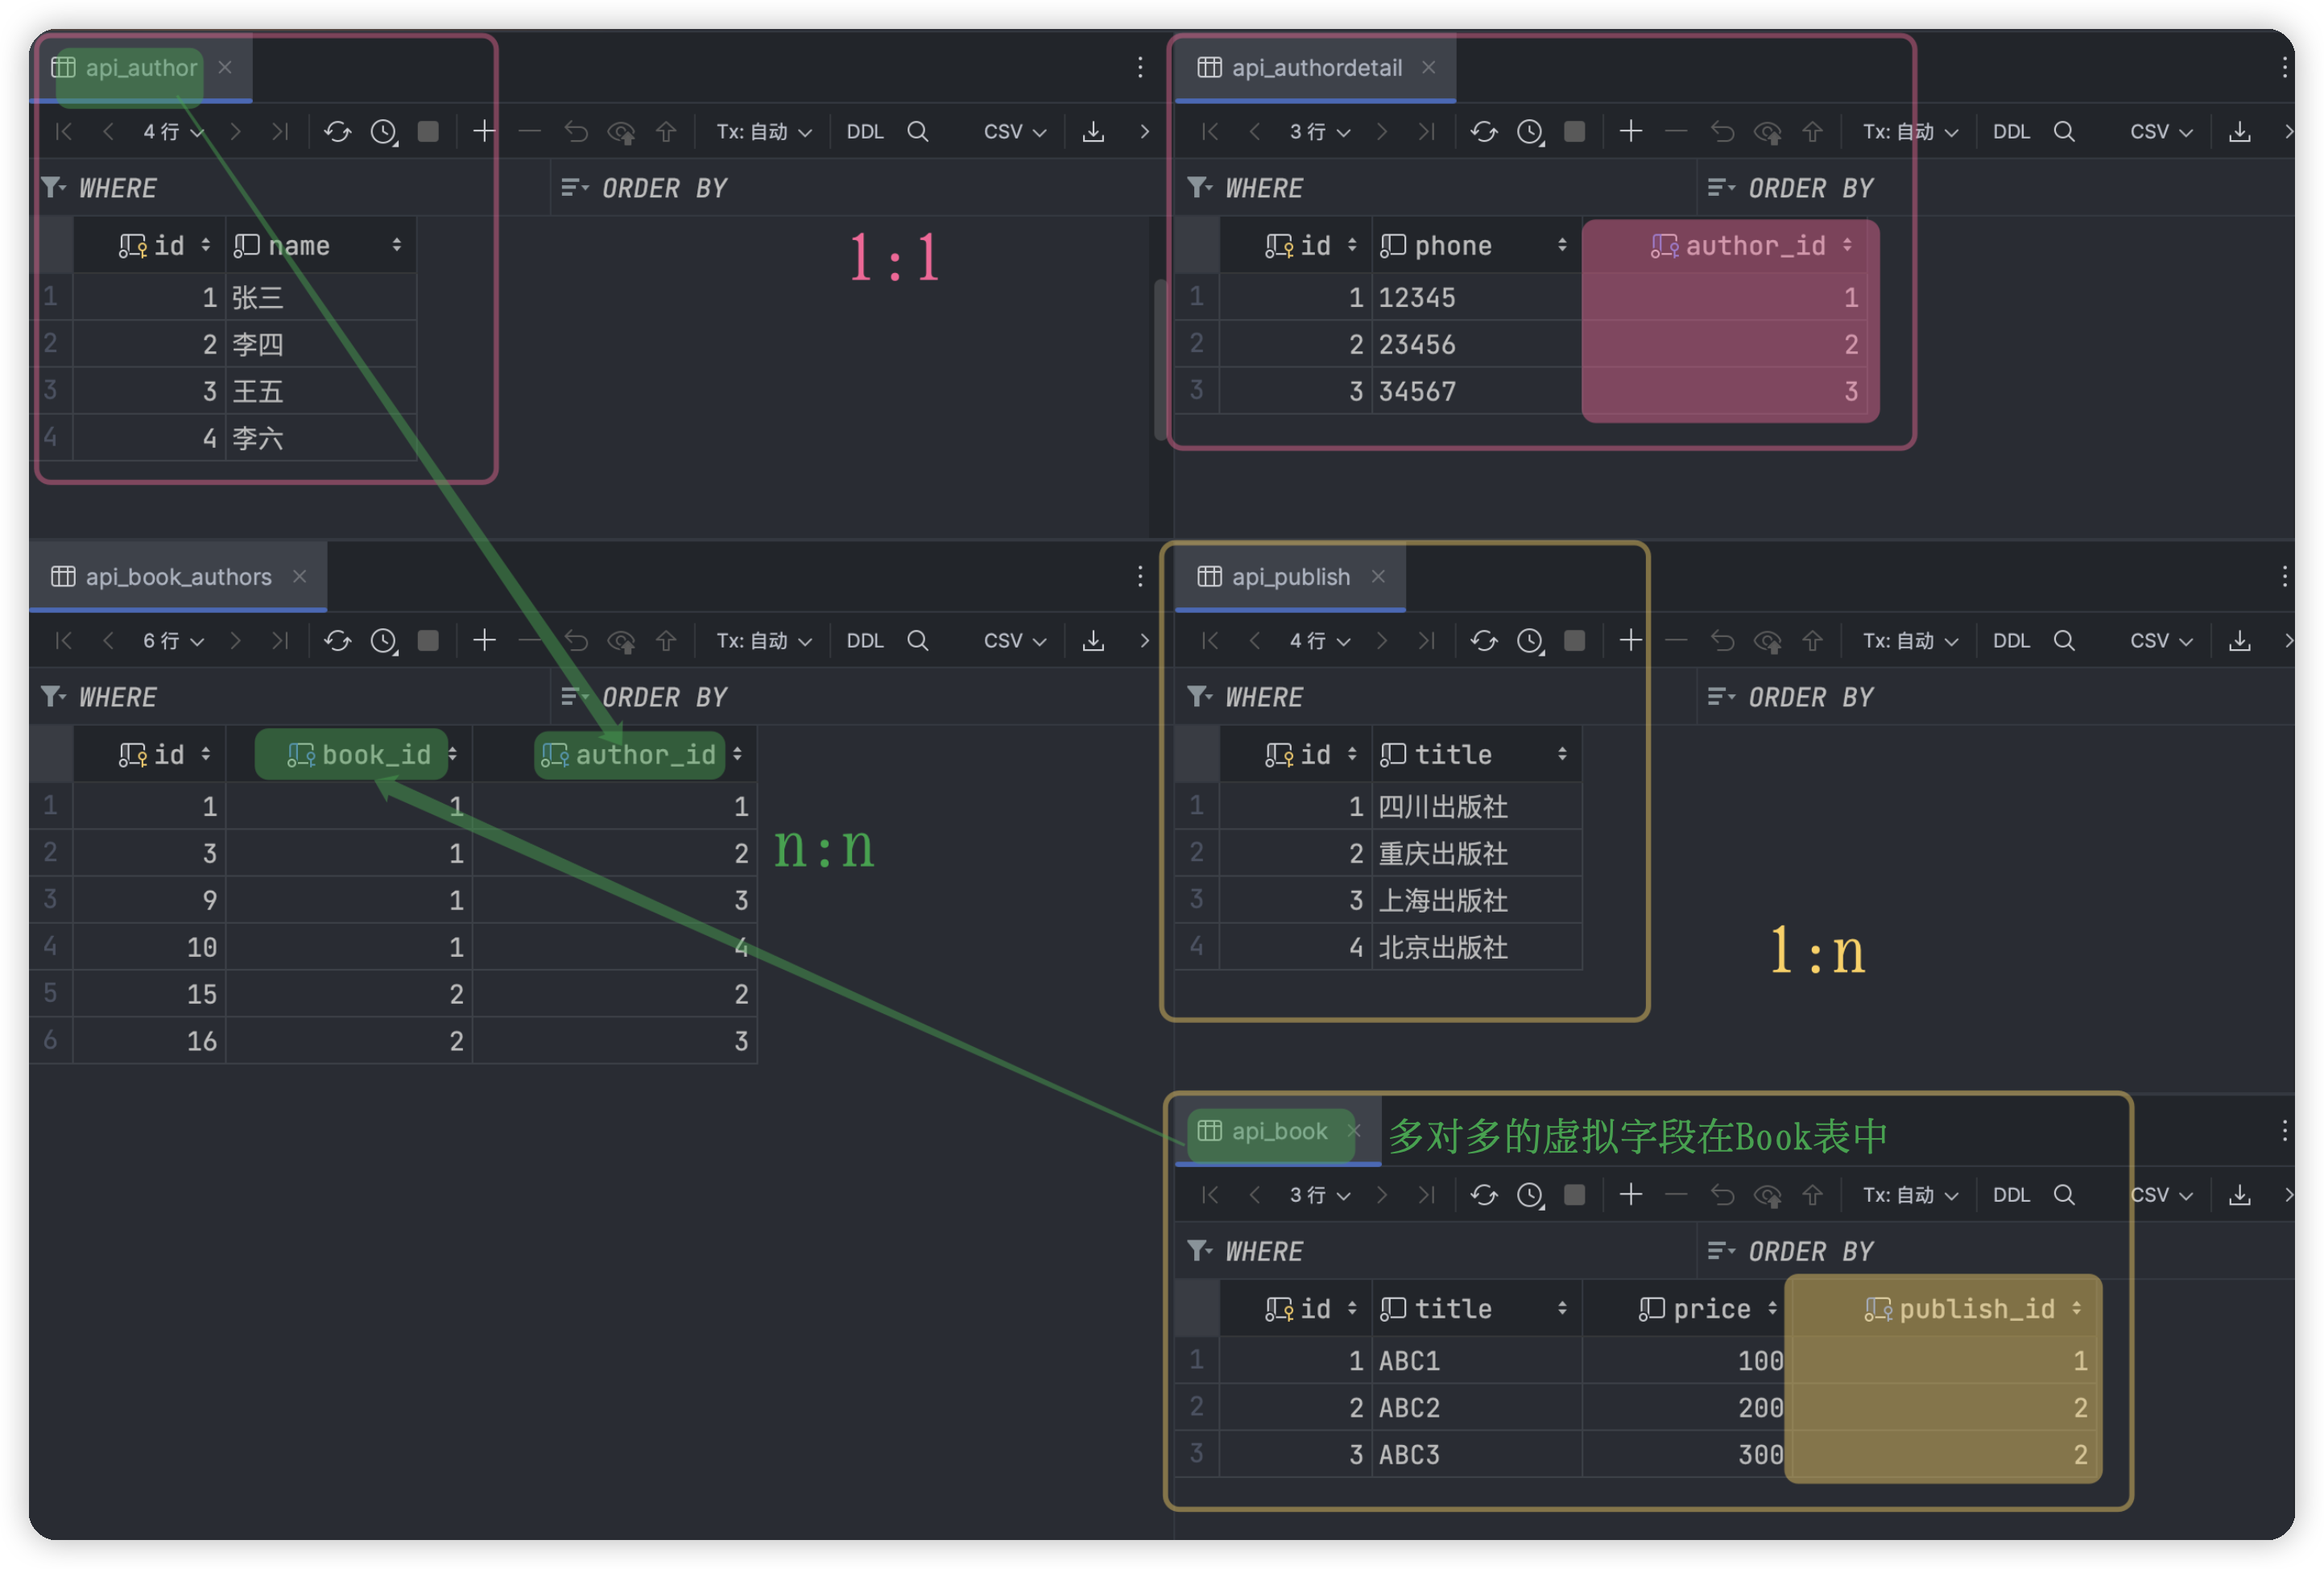Open 6 rows page size dropdown
Screen dimensions: 2324x1569
(173, 641)
